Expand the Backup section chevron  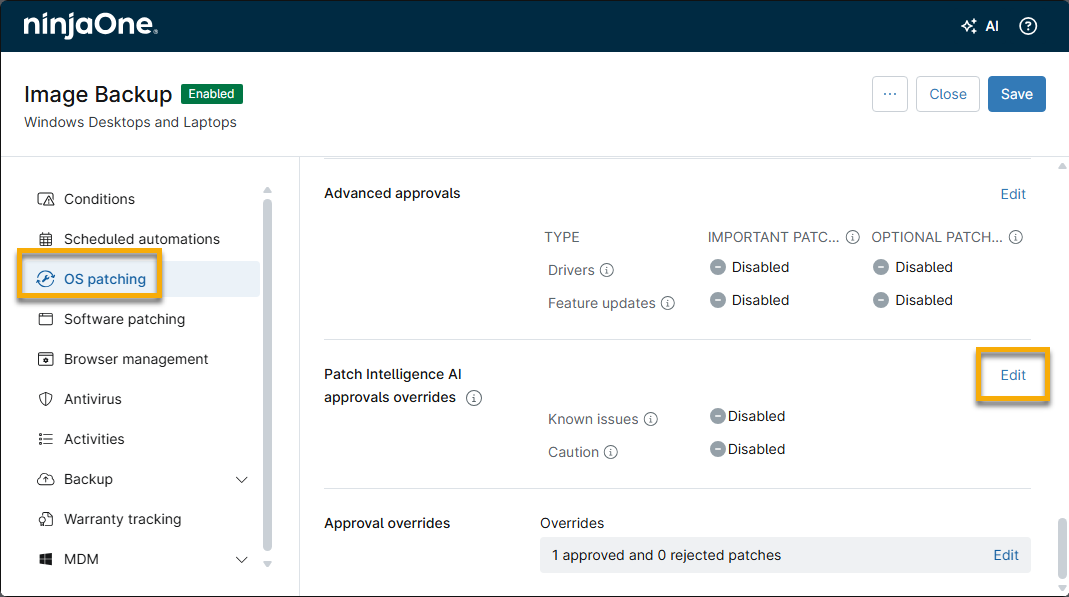(x=241, y=480)
